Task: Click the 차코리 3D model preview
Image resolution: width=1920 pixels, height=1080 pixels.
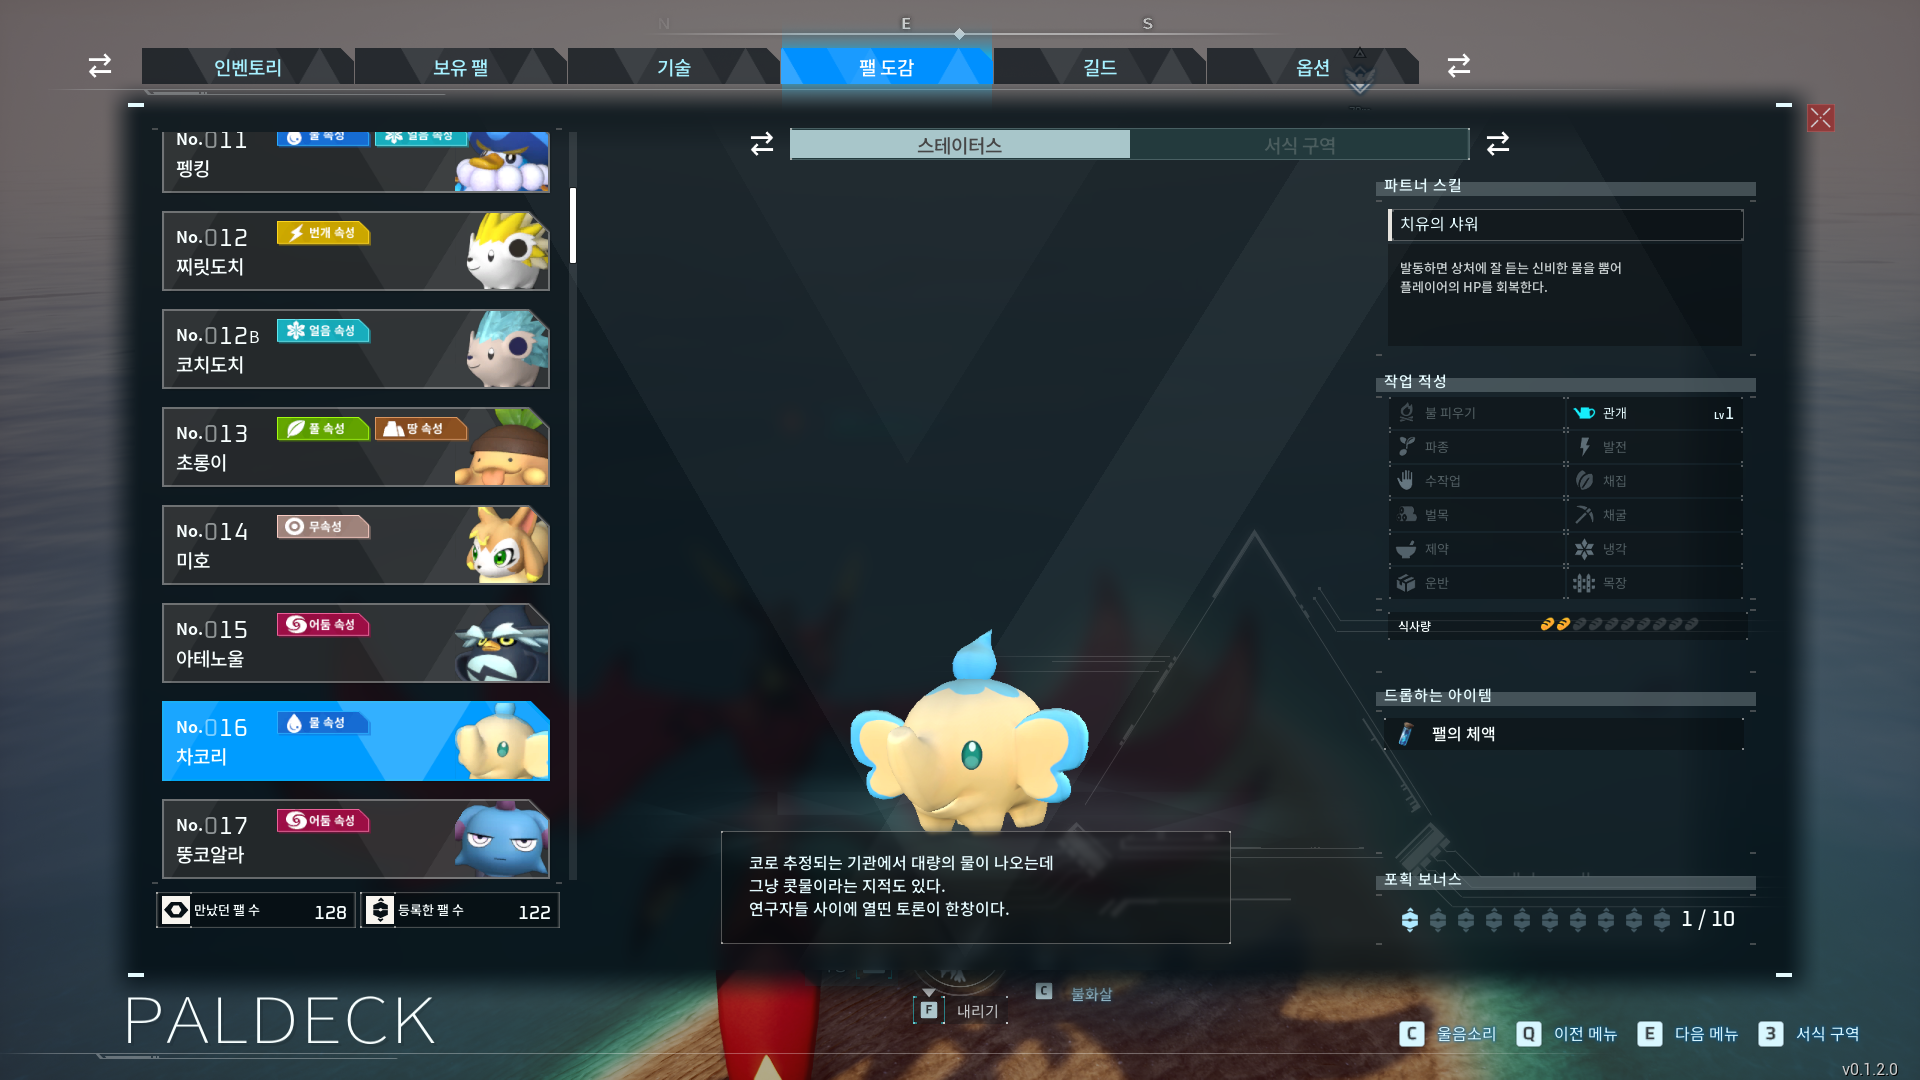Action: [968, 732]
